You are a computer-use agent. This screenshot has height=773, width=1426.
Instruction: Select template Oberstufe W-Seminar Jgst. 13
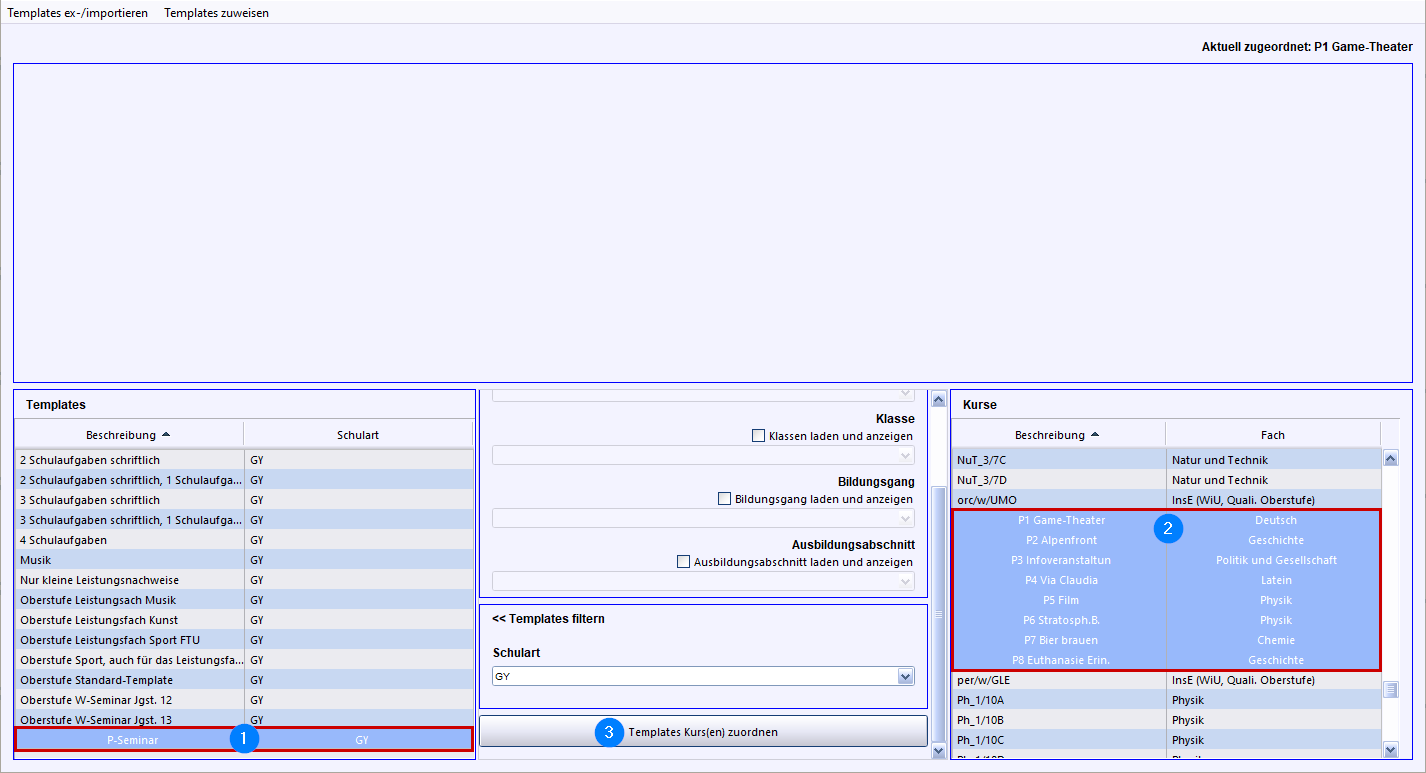(243, 720)
